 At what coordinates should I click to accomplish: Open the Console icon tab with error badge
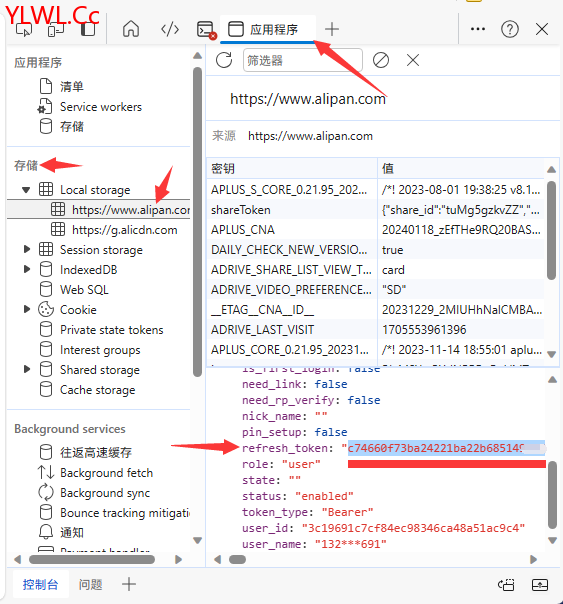pyautogui.click(x=206, y=30)
